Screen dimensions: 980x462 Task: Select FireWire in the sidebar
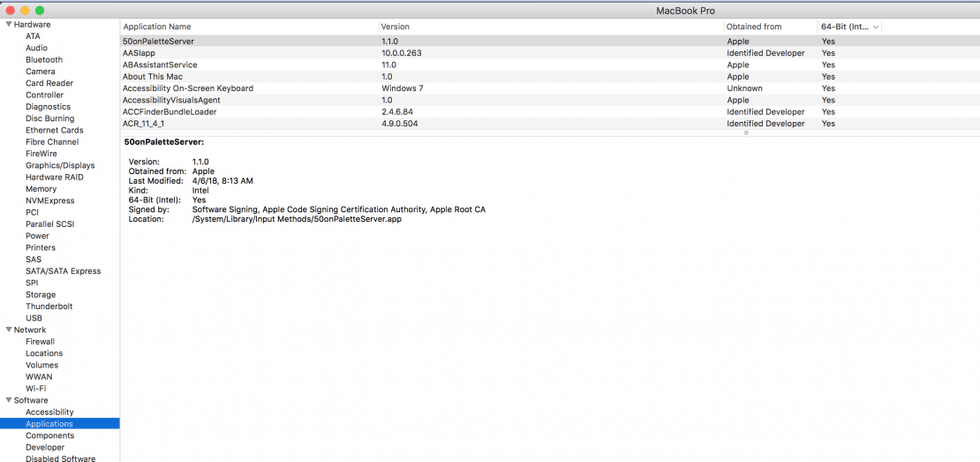coord(41,154)
